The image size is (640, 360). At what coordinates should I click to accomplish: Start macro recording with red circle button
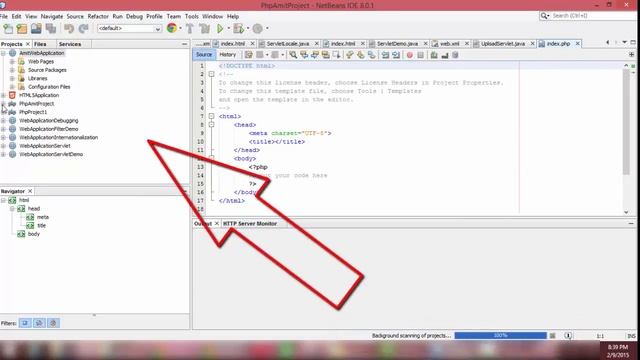click(409, 55)
